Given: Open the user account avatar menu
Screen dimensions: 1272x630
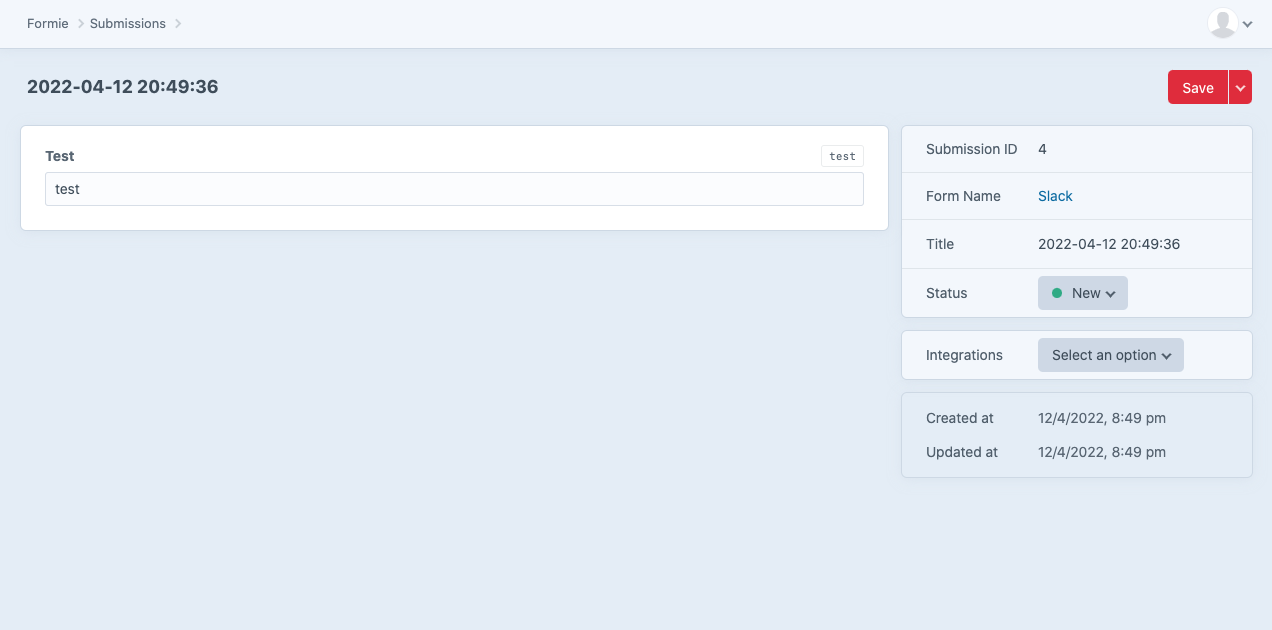Looking at the screenshot, I should [1222, 23].
